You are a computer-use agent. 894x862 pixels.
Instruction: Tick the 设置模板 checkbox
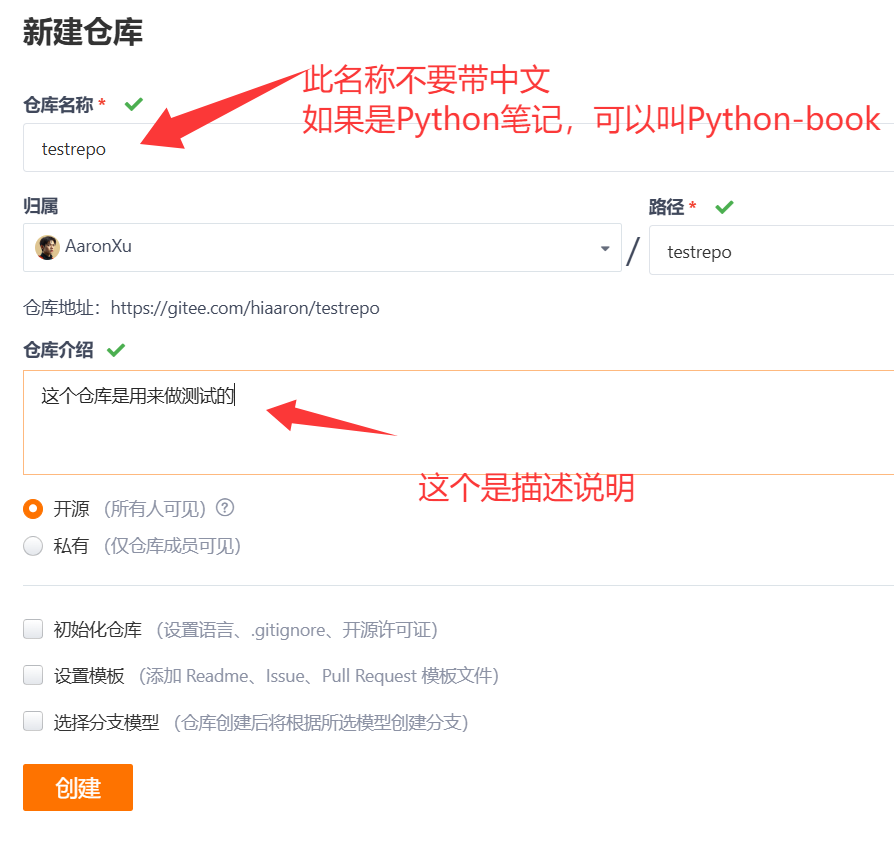(33, 675)
